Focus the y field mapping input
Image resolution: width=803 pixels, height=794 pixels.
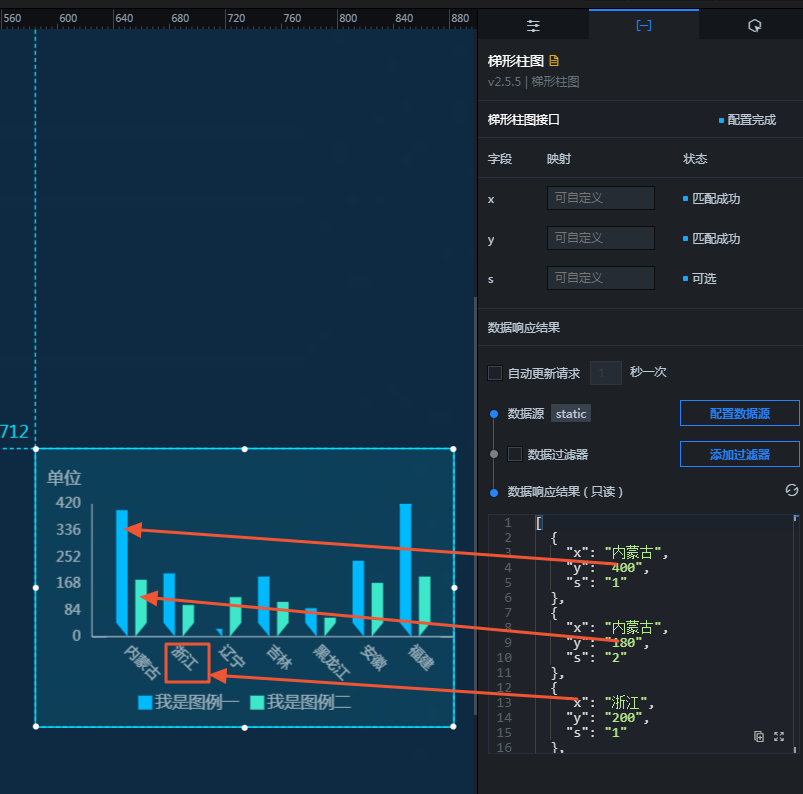pyautogui.click(x=601, y=238)
